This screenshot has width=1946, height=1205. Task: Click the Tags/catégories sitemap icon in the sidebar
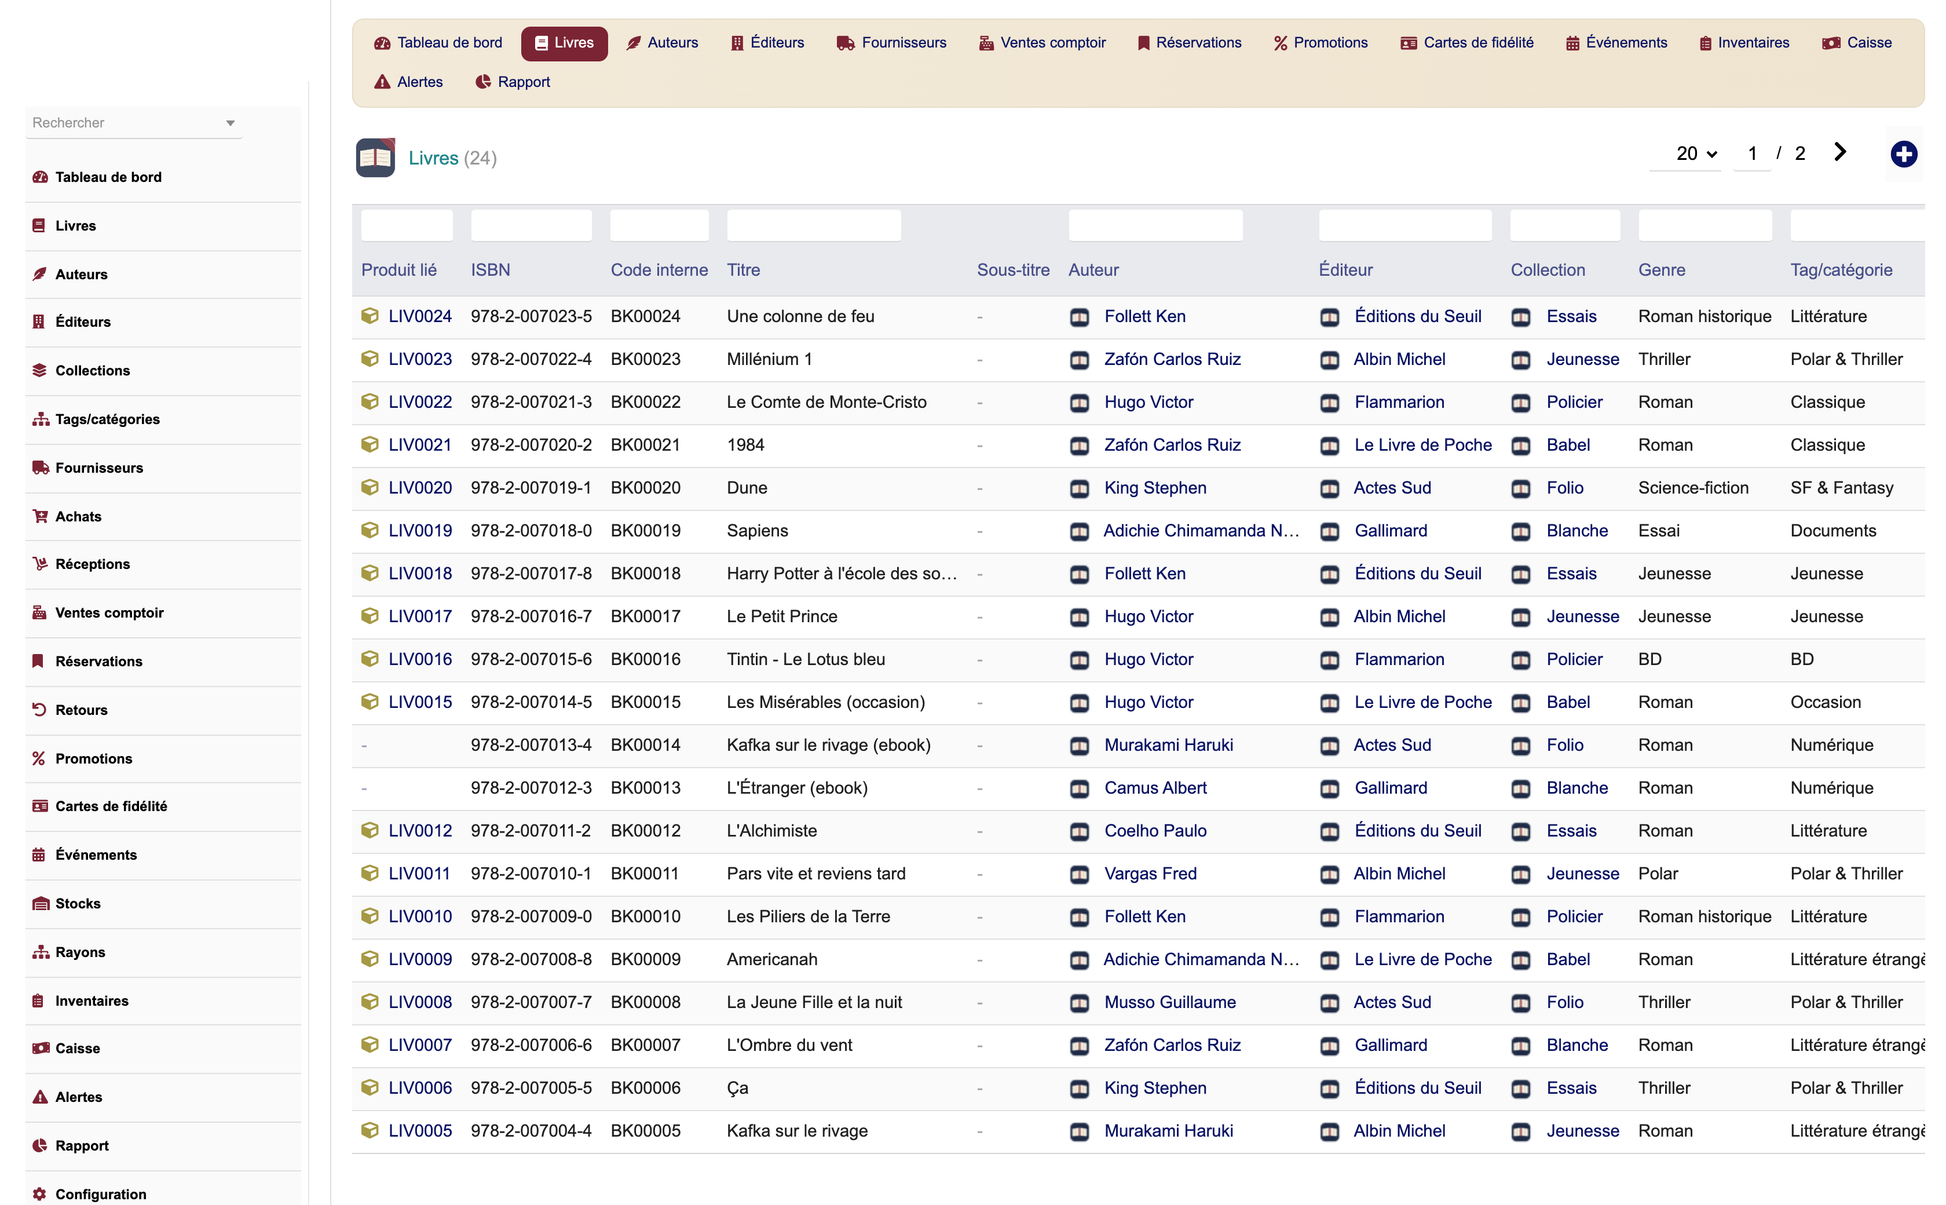point(40,419)
